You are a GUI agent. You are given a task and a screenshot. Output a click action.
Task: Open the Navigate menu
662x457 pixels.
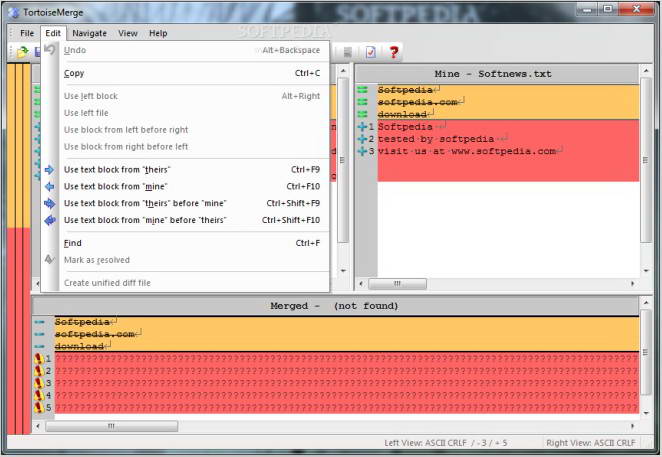click(x=89, y=33)
